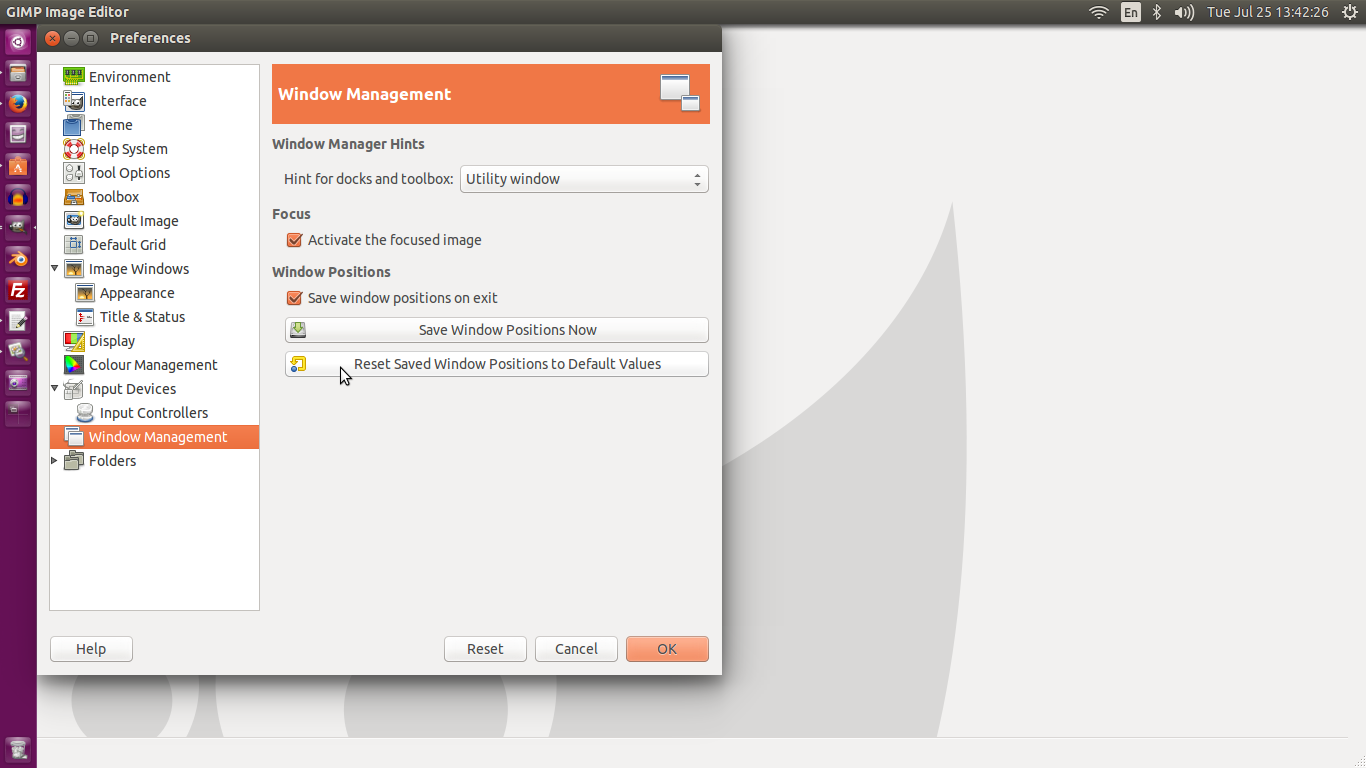Cancel the Preferences dialog
This screenshot has width=1366, height=768.
point(576,649)
